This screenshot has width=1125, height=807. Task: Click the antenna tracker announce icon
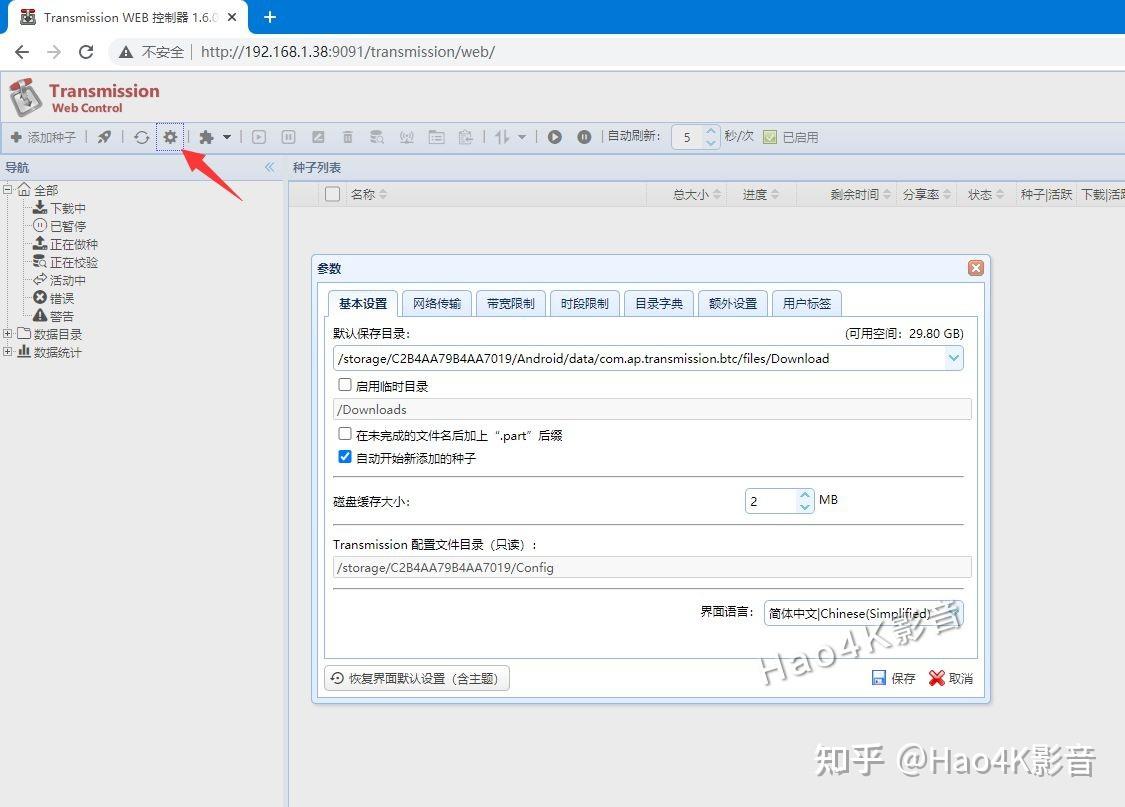[x=406, y=136]
